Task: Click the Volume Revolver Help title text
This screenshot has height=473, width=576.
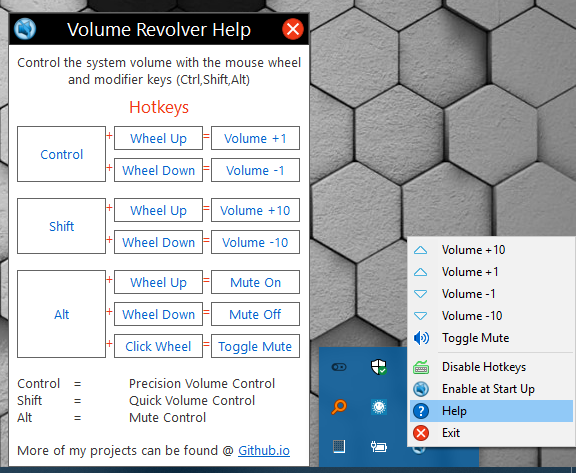Action: [x=159, y=29]
